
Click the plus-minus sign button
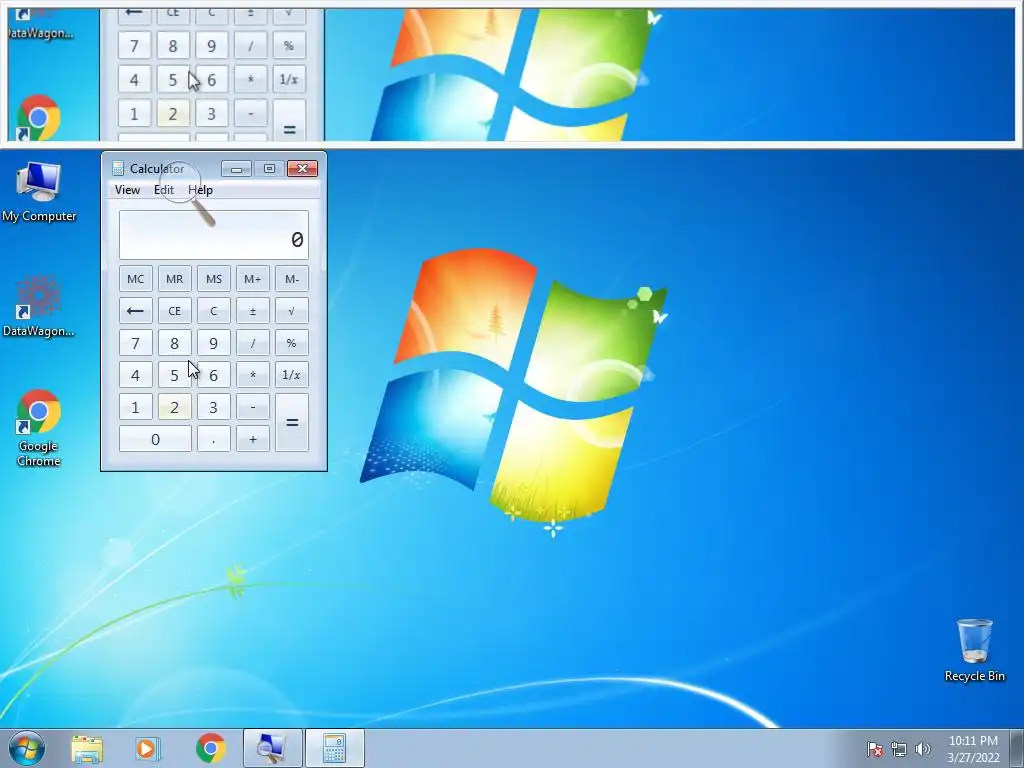[253, 311]
